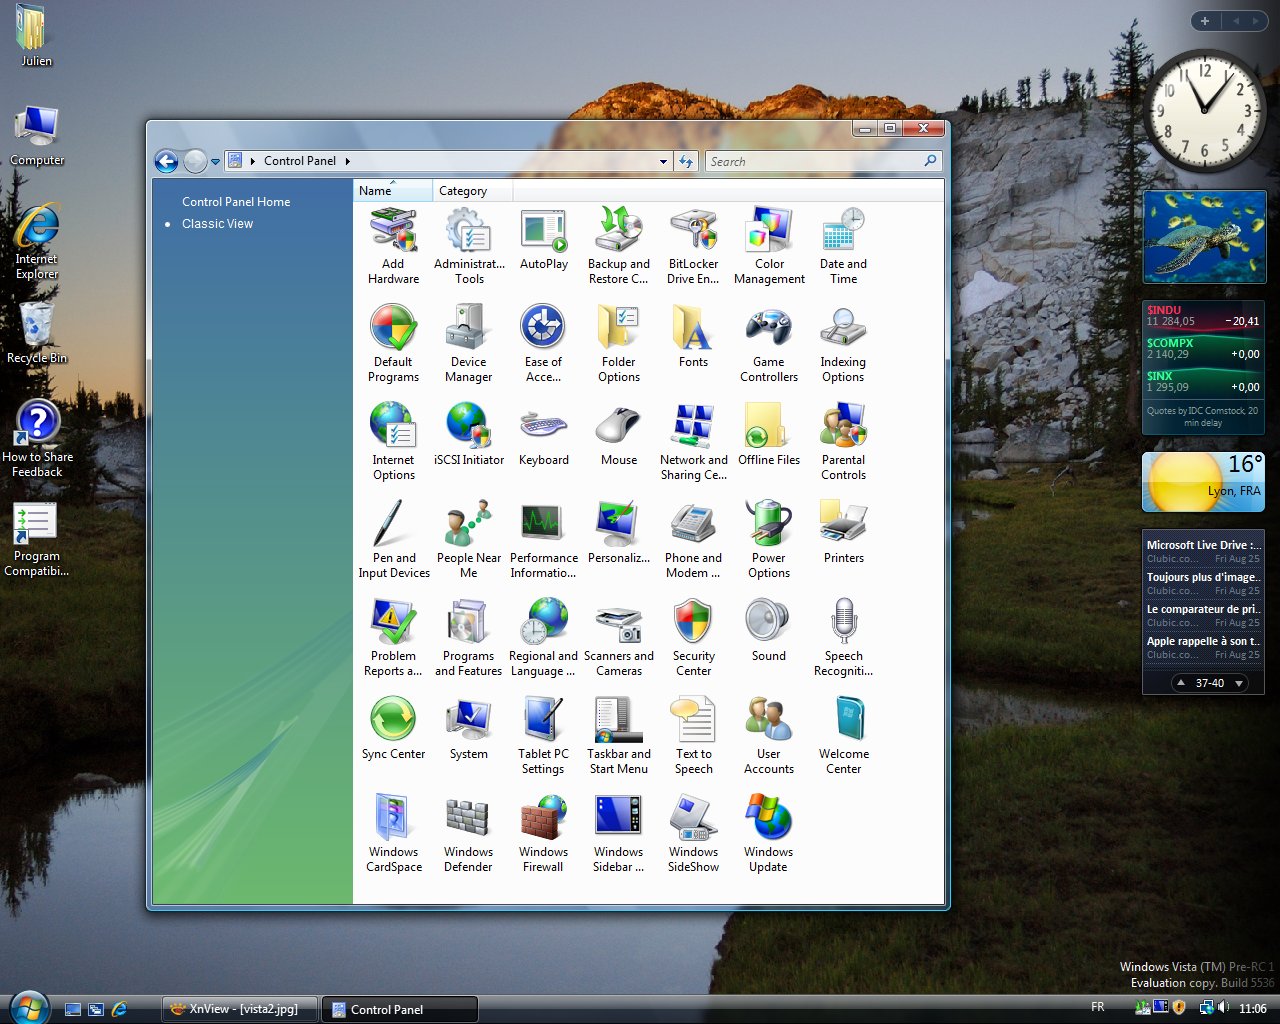1280x1024 pixels.
Task: Open the Fonts folder icon
Action: 693,337
